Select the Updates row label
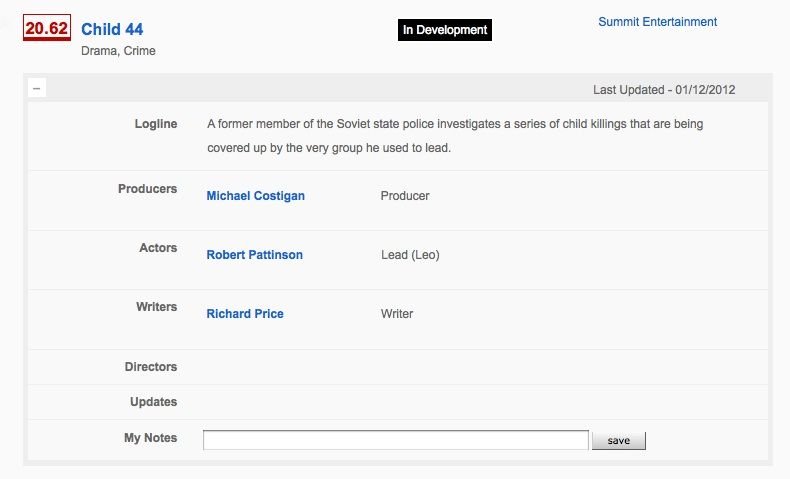This screenshot has width=790, height=479. (x=153, y=402)
